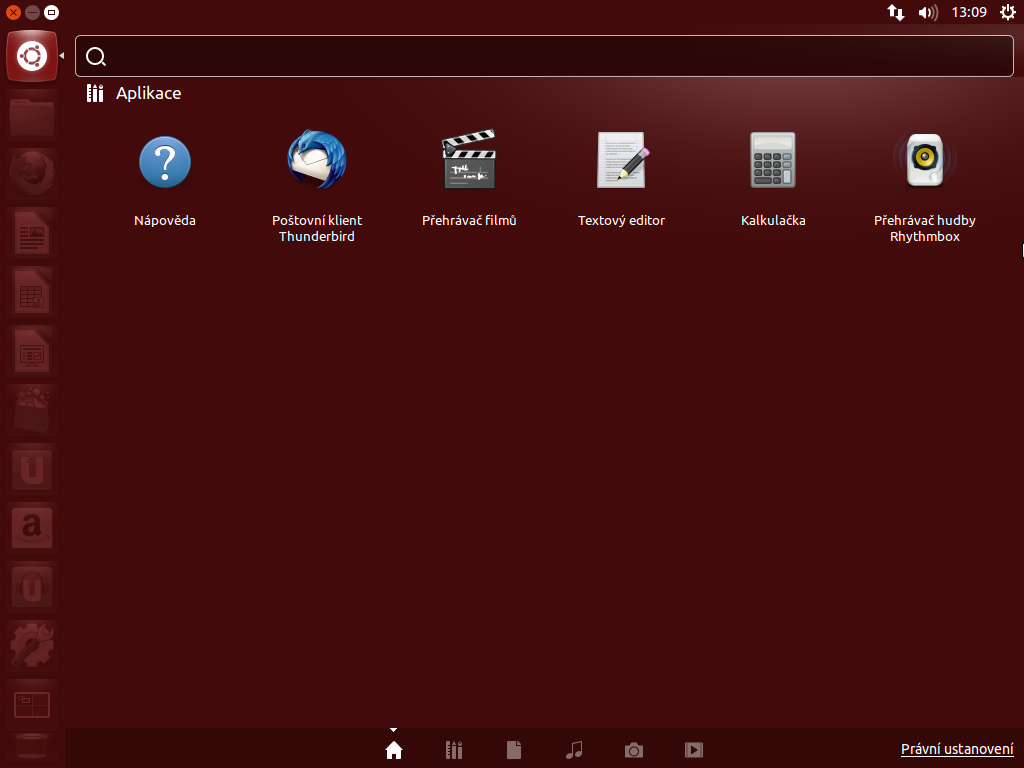The image size is (1024, 768).
Task: Launch the Textový editor application
Action: pyautogui.click(x=622, y=160)
